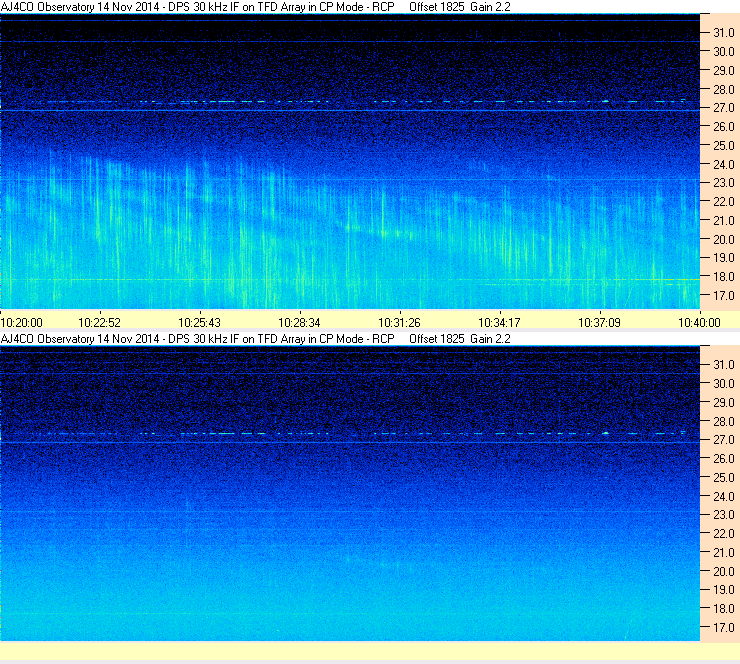Click the 18.0 label on lower spectrogram
The image size is (740, 664).
point(723,609)
